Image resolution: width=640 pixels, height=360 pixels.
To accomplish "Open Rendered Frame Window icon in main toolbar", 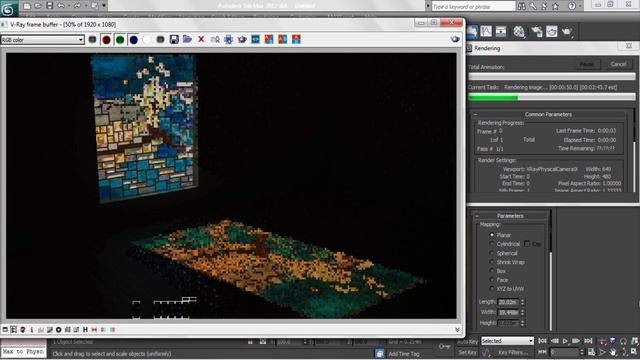I will coord(552,31).
